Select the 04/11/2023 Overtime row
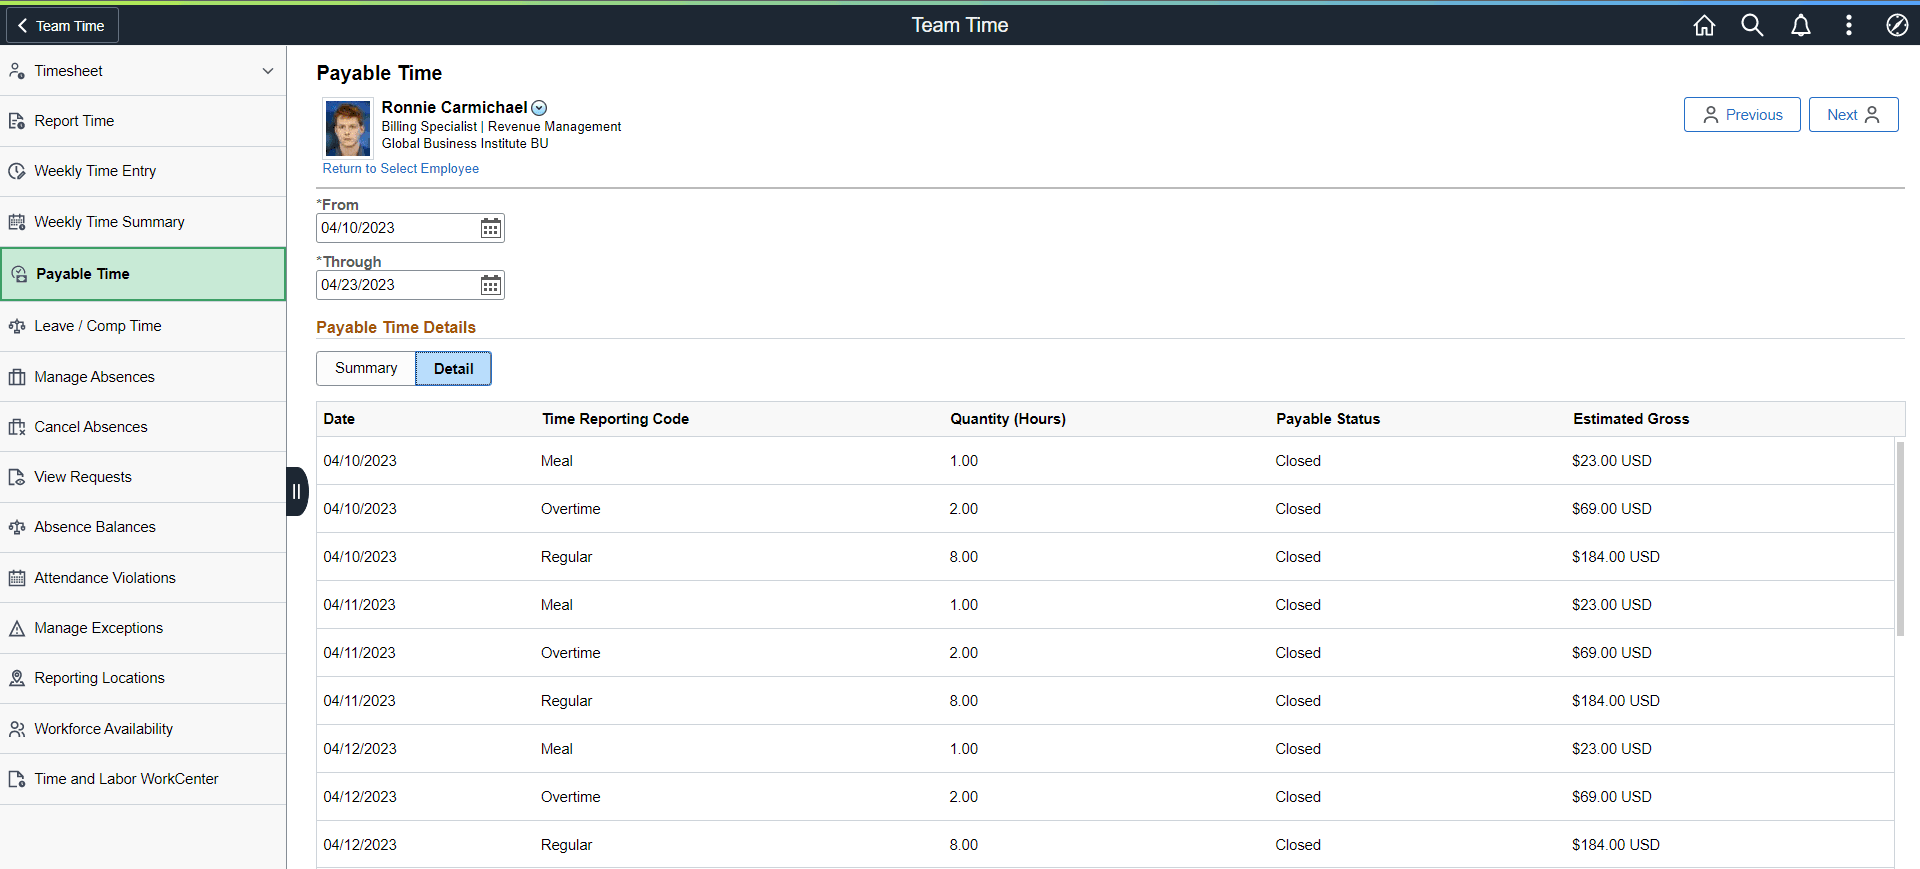The image size is (1920, 869). pyautogui.click(x=1105, y=653)
